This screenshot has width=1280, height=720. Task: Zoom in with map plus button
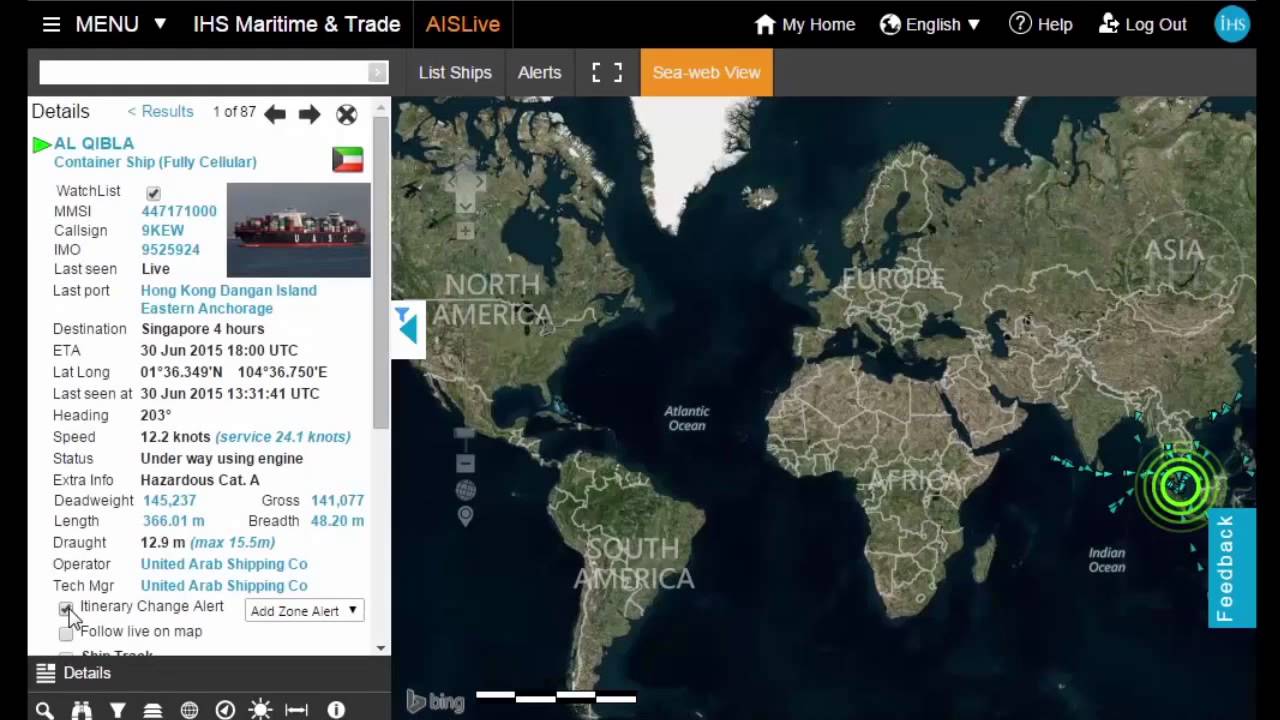(x=465, y=231)
